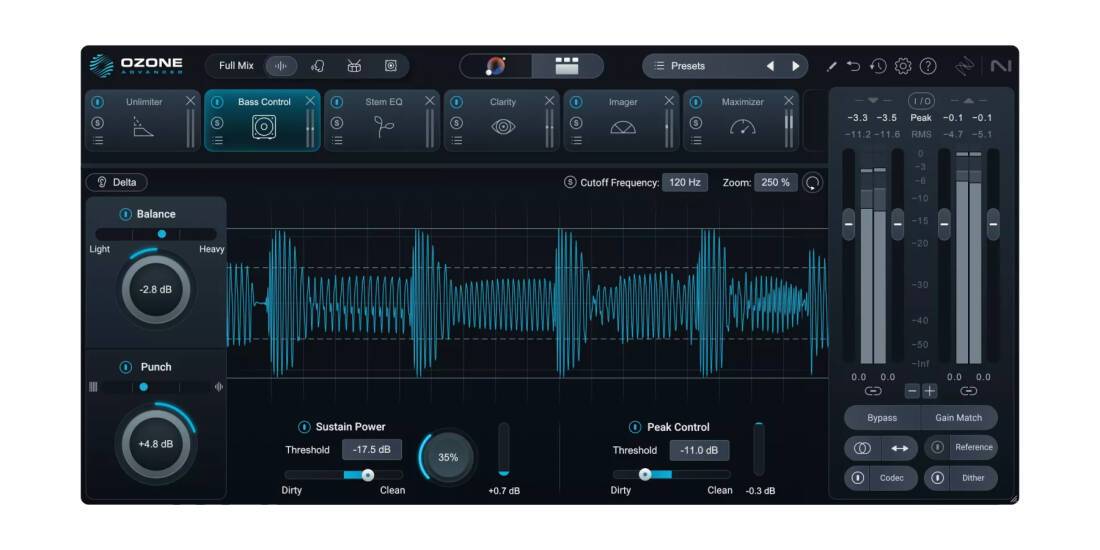The height and width of the screenshot is (550, 1100).
Task: Open the Bass Control module preset list
Action: (x=217, y=140)
